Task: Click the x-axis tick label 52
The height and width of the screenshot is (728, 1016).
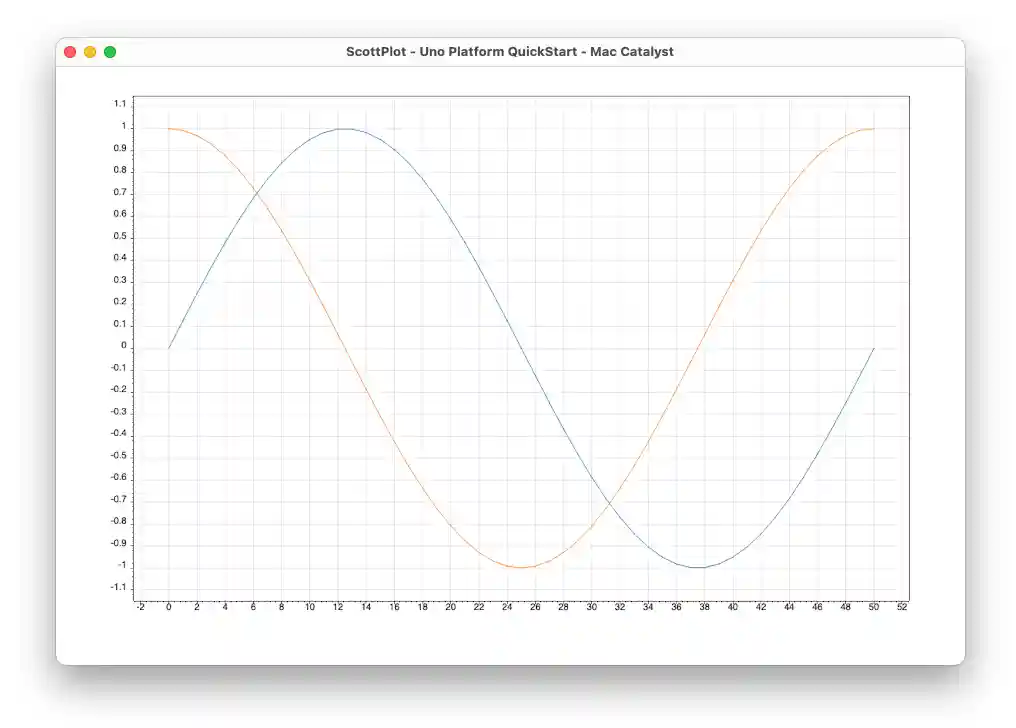Action: pos(902,607)
